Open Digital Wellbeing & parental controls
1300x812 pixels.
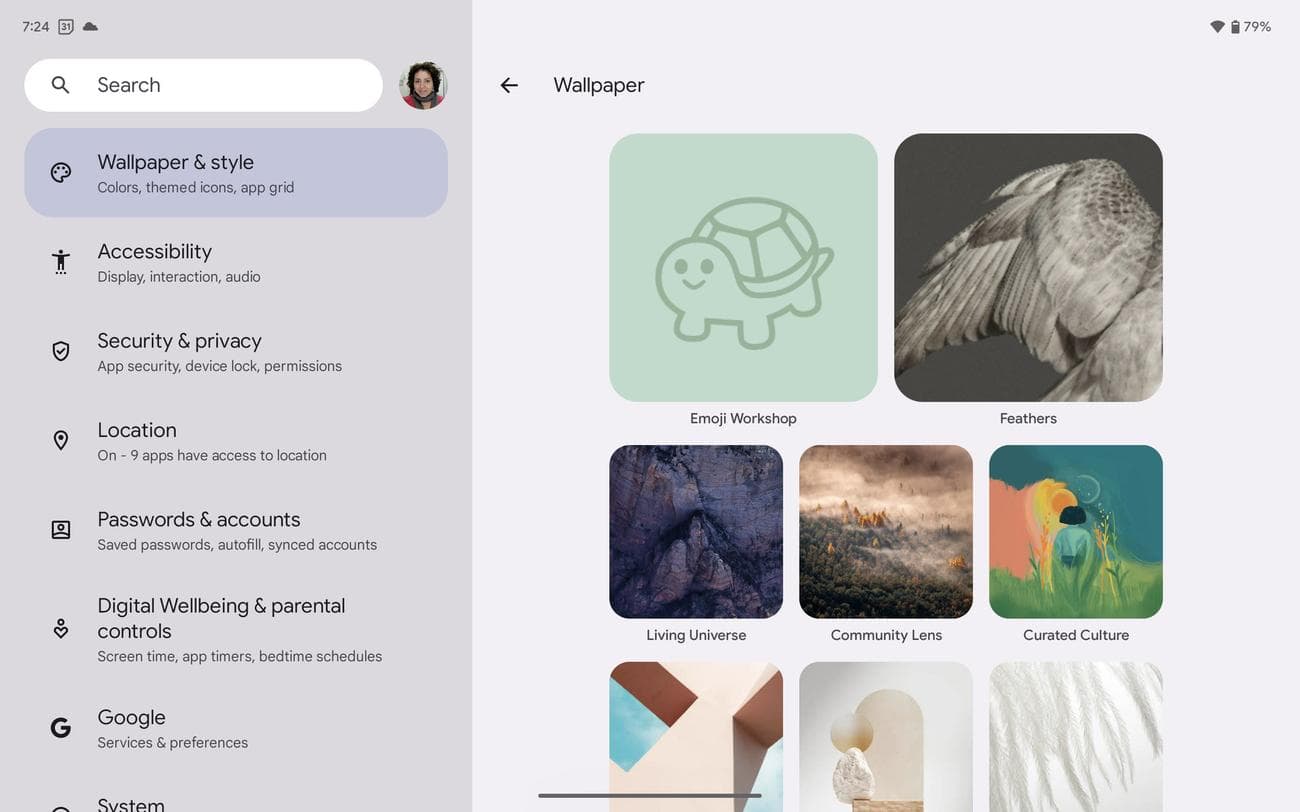click(x=236, y=629)
